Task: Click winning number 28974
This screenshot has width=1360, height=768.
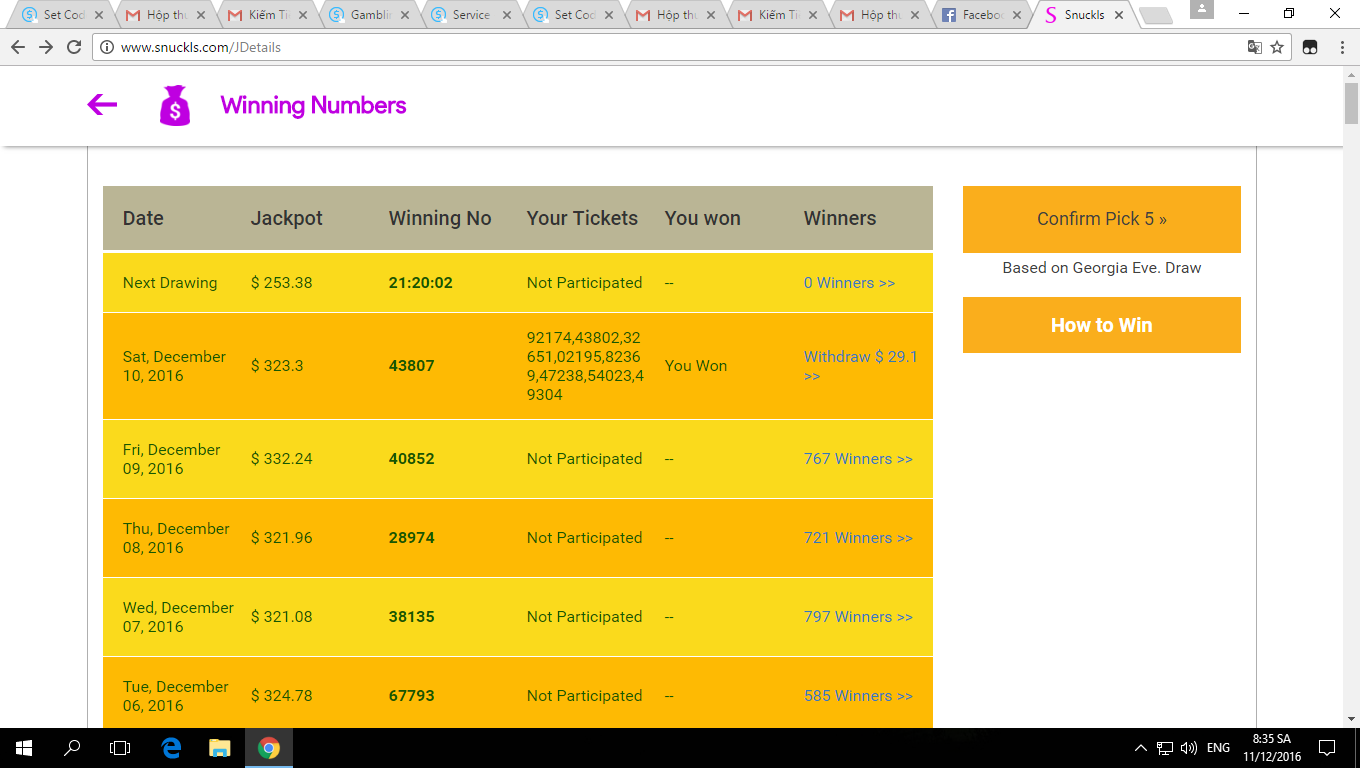Action: (x=412, y=538)
